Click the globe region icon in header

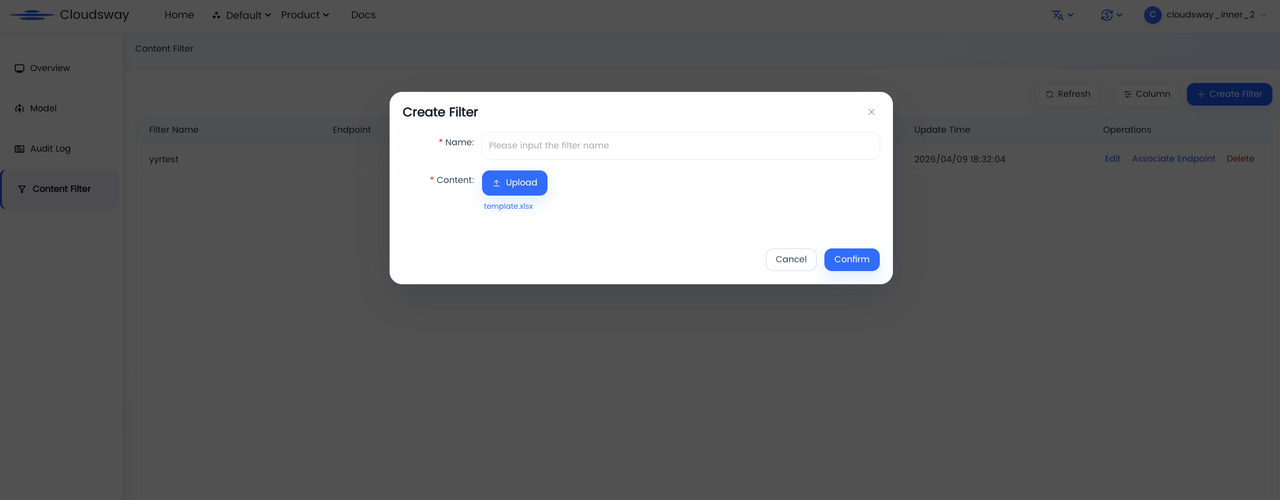coord(1106,15)
